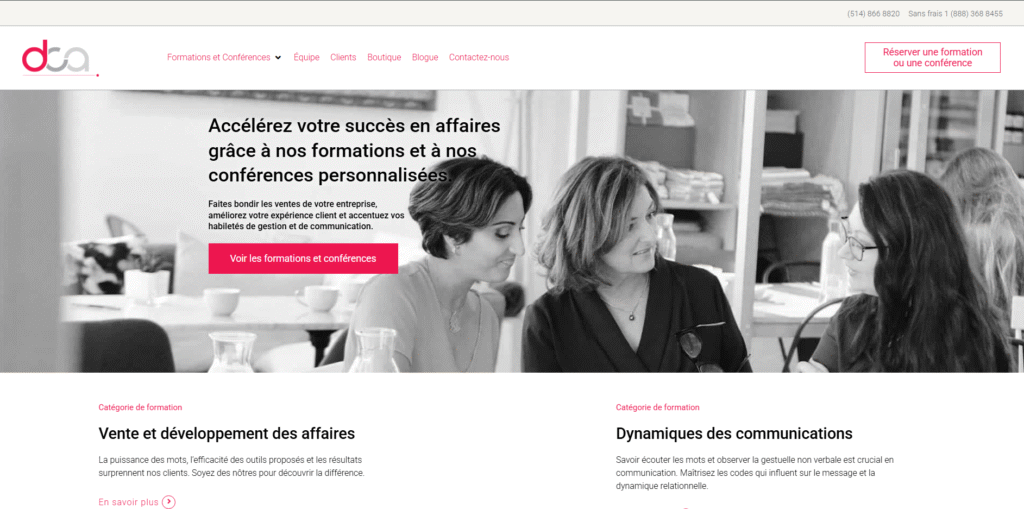Click Réserver une formation ou une conférence button
Screen dimensions: 1024x509
[933, 57]
